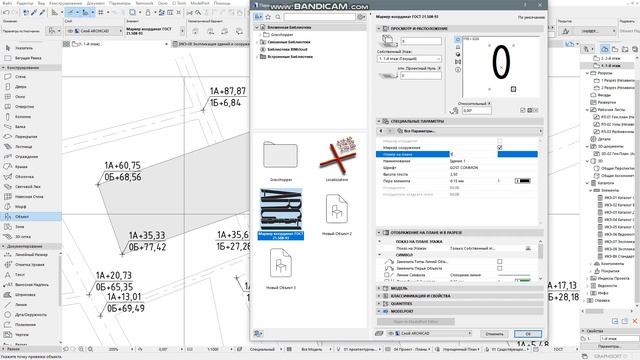This screenshot has width=640, height=360.
Task: Collapse 'Просмотр и расположение' section
Action: (x=379, y=29)
